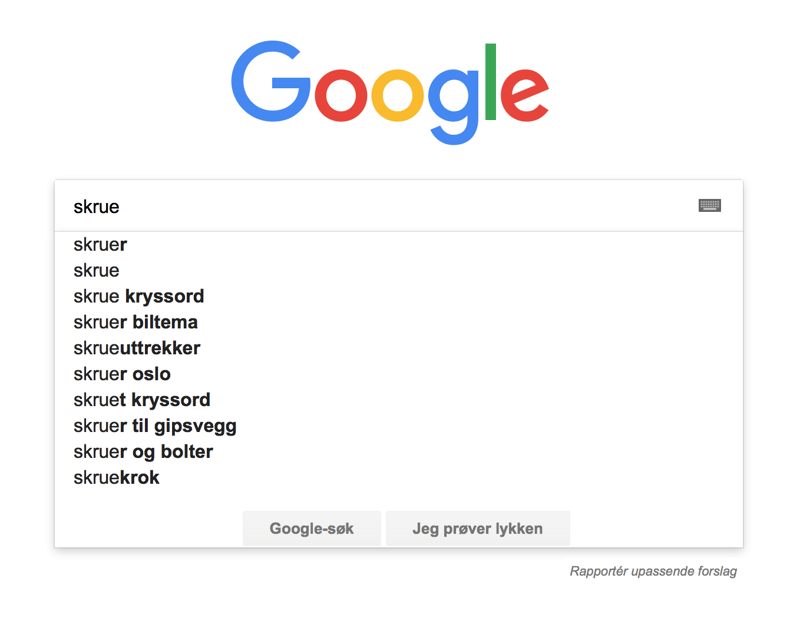
Task: Select the suggestion "skrue kryssord"
Action: pyautogui.click(x=138, y=296)
